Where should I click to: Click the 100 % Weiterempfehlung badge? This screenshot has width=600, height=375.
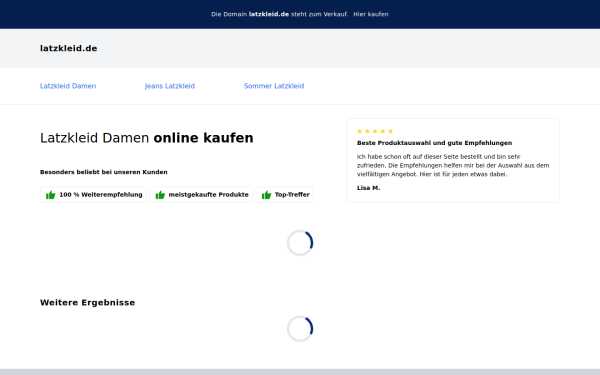(93, 195)
